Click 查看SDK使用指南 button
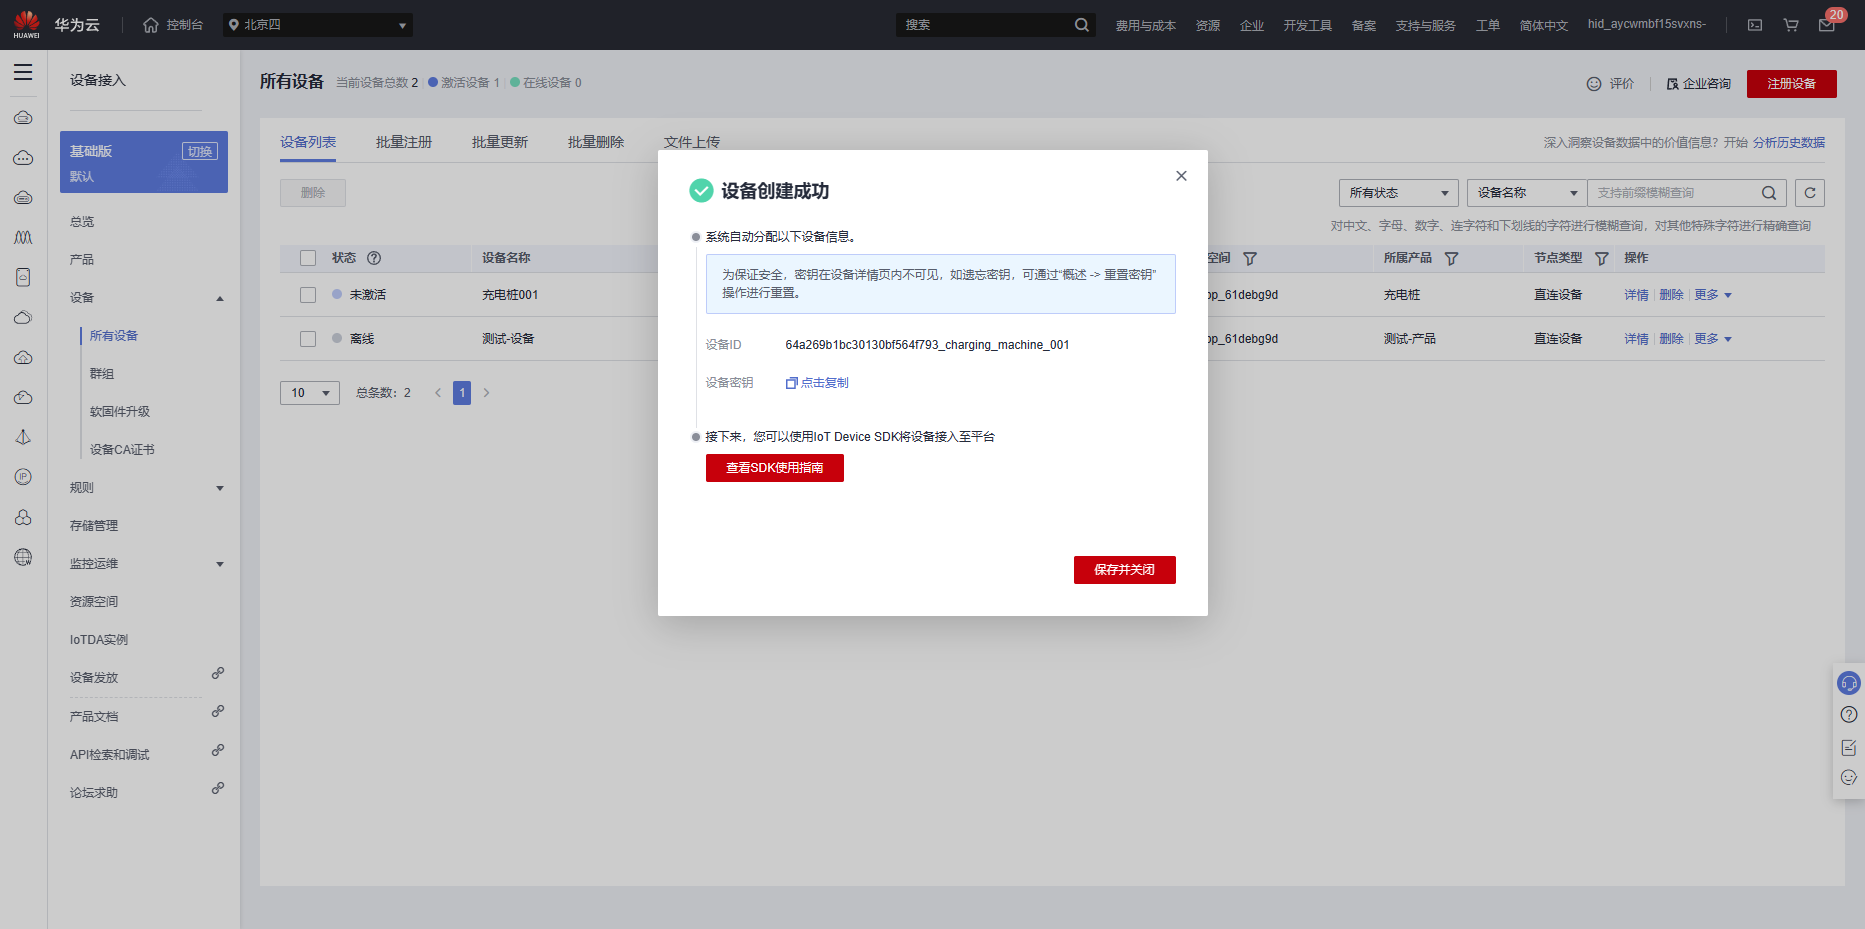Image resolution: width=1865 pixels, height=929 pixels. pos(775,468)
